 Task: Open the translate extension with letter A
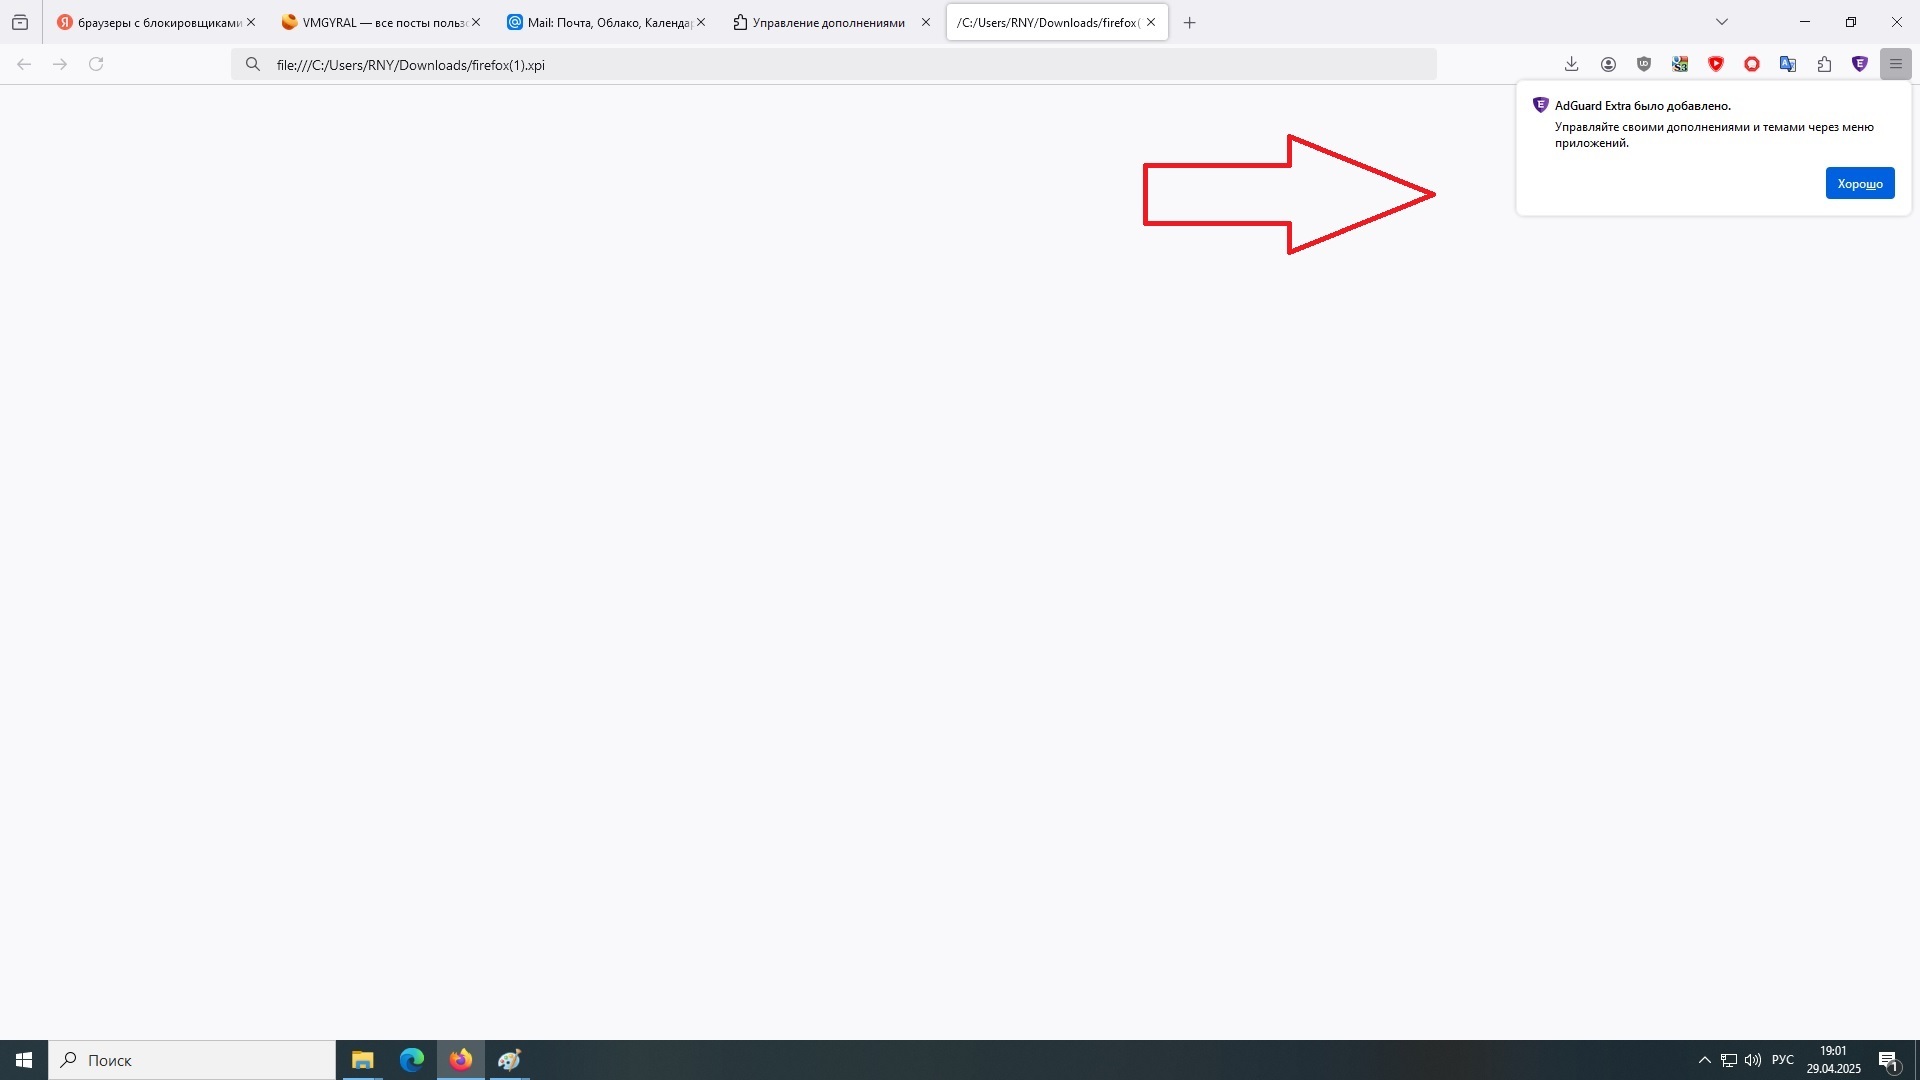pyautogui.click(x=1788, y=64)
